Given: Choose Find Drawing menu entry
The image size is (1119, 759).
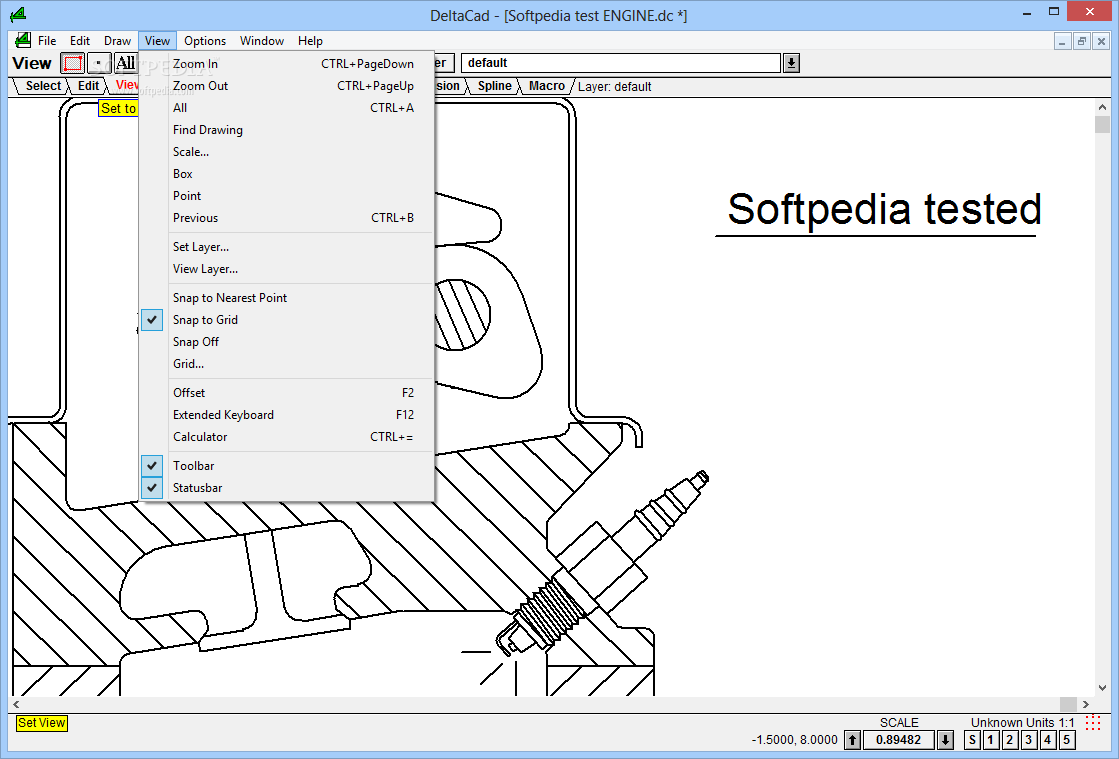Looking at the screenshot, I should click(287, 130).
